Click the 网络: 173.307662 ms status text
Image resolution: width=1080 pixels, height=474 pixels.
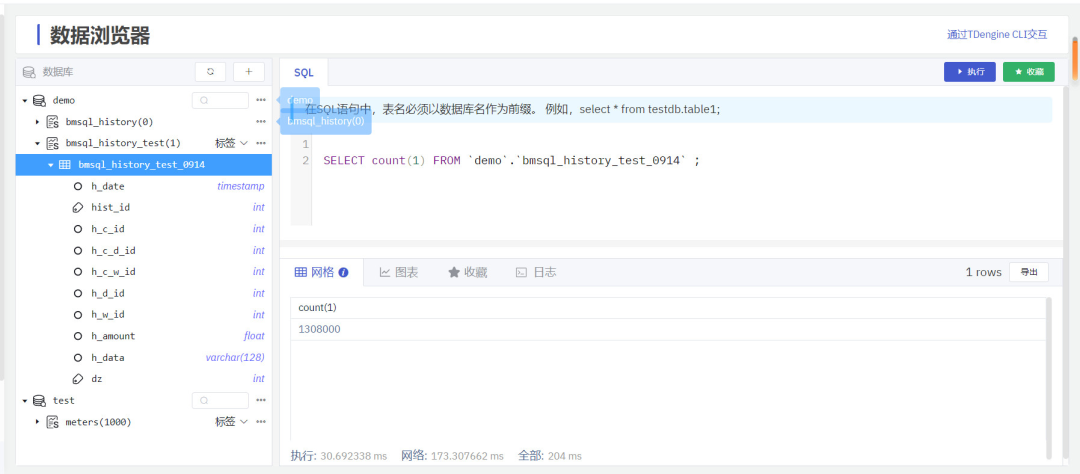point(453,456)
